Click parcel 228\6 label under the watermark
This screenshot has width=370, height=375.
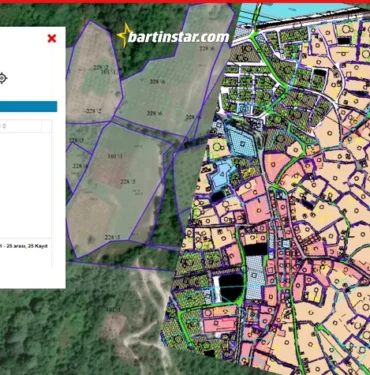tap(207, 48)
